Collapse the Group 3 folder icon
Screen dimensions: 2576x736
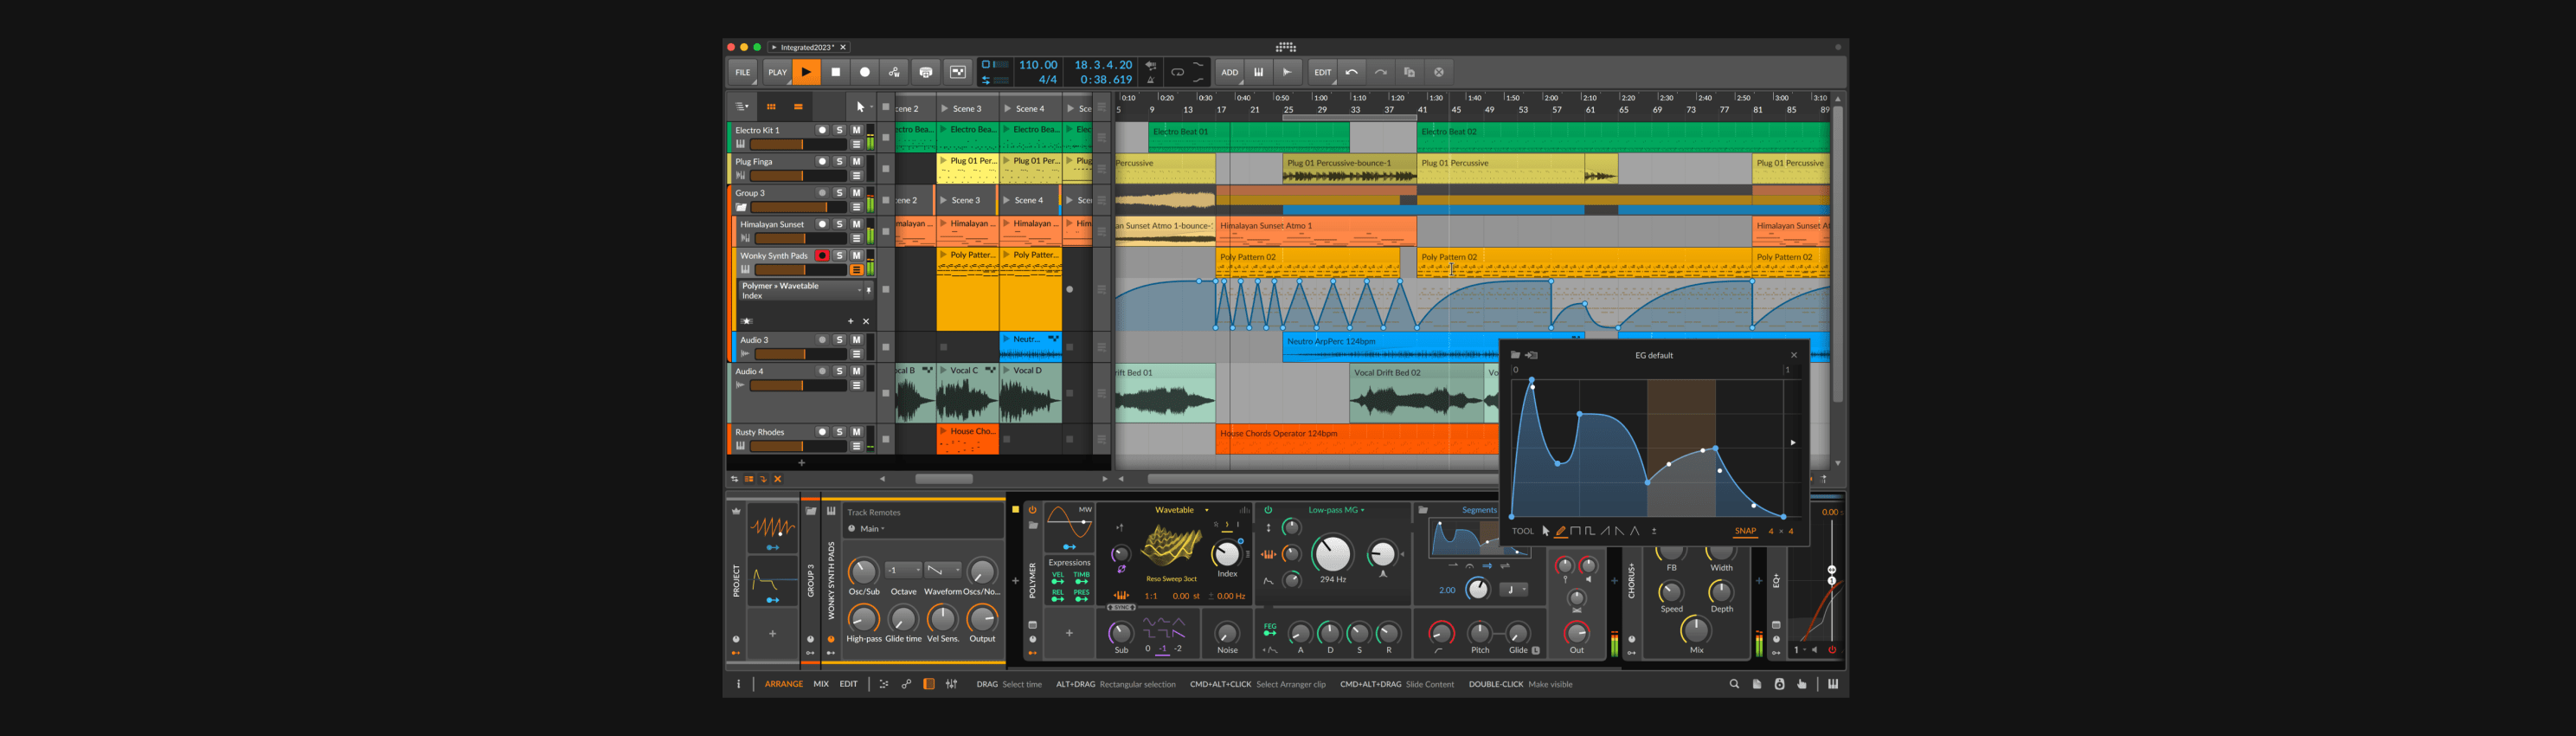point(741,207)
